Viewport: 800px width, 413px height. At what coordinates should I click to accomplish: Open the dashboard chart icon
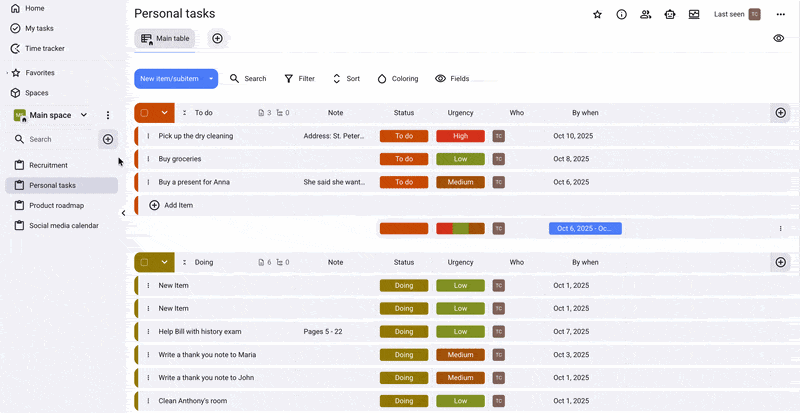point(694,14)
